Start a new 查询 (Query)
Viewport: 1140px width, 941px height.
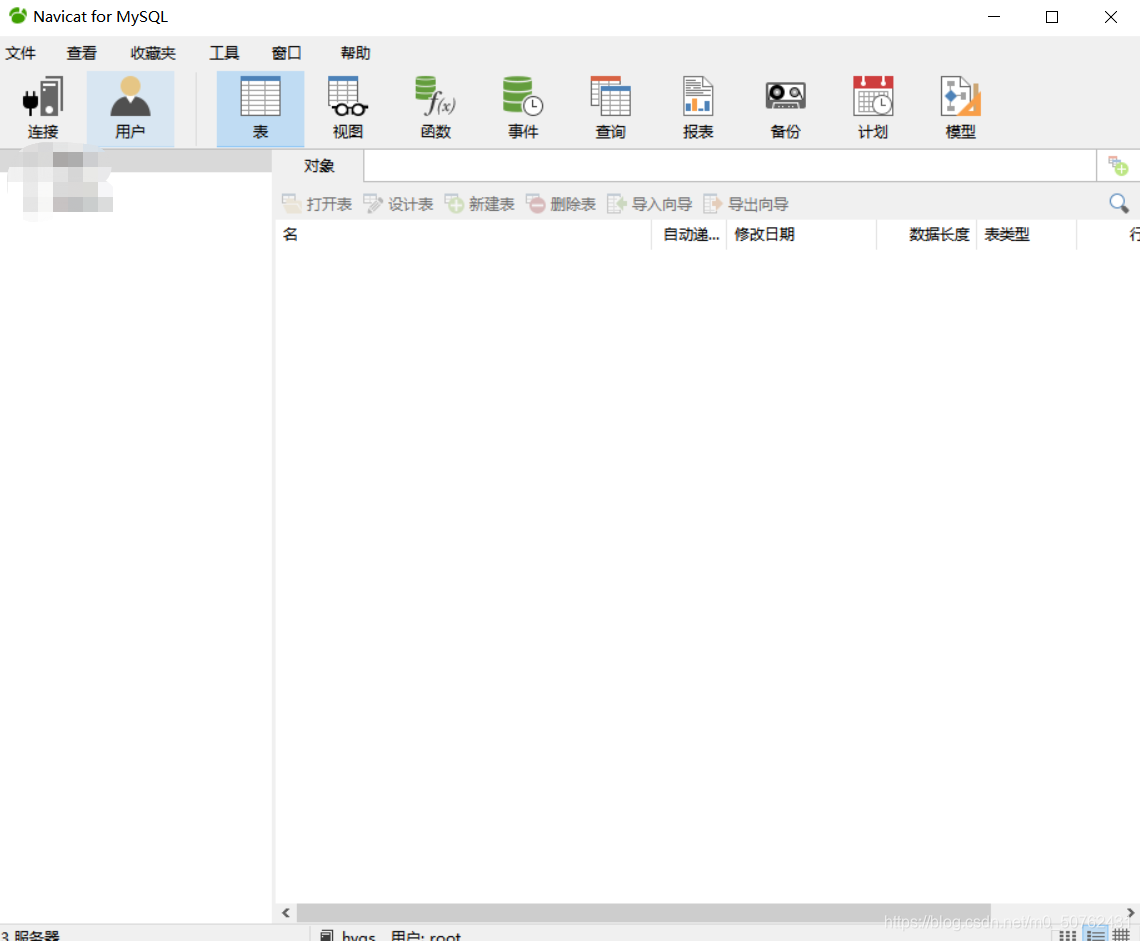point(610,107)
